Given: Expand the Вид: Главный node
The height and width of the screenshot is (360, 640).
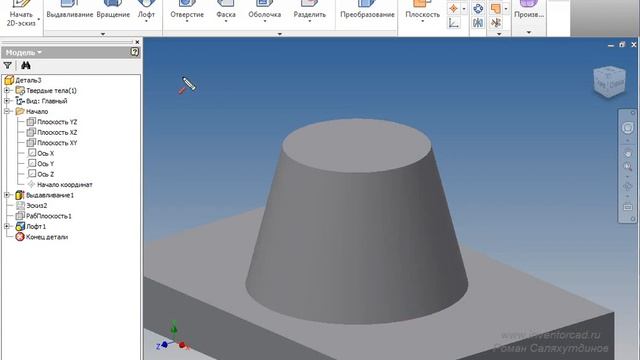Looking at the screenshot, I should coord(7,101).
